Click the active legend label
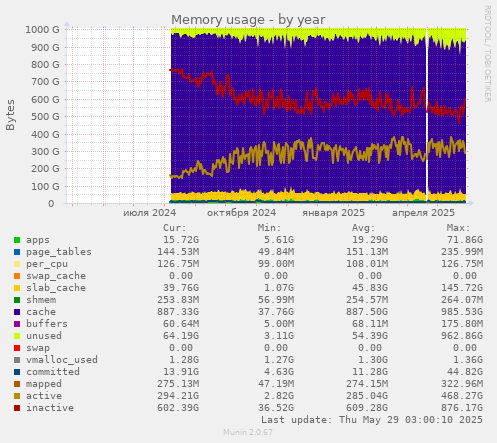Screen dimensions: 497x443 (x=44, y=396)
